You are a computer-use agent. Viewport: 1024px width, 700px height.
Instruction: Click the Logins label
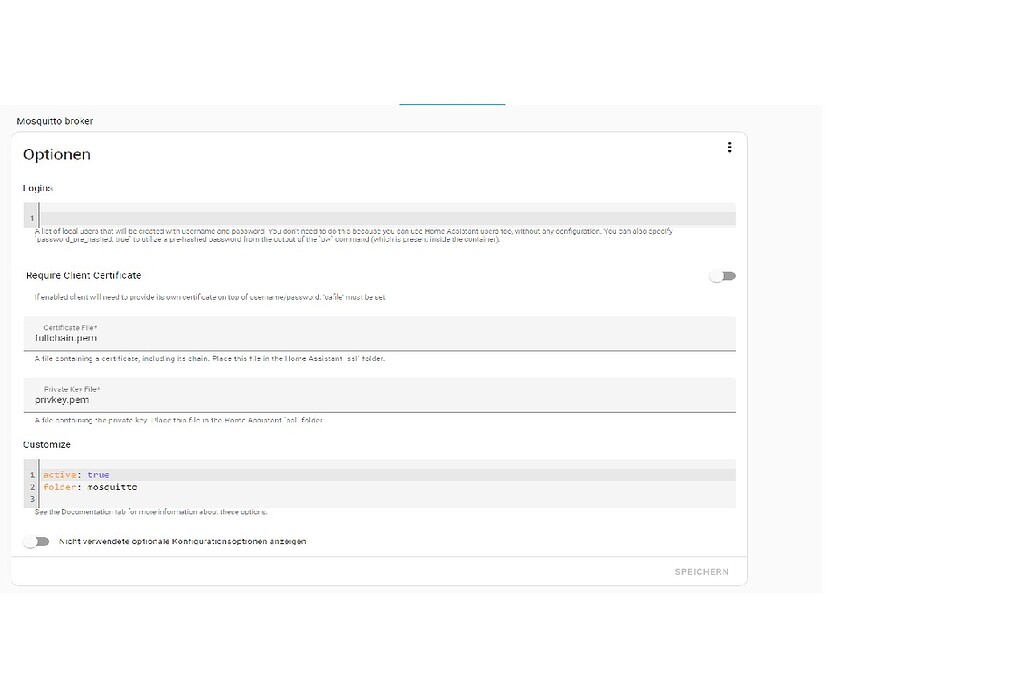pyautogui.click(x=38, y=188)
